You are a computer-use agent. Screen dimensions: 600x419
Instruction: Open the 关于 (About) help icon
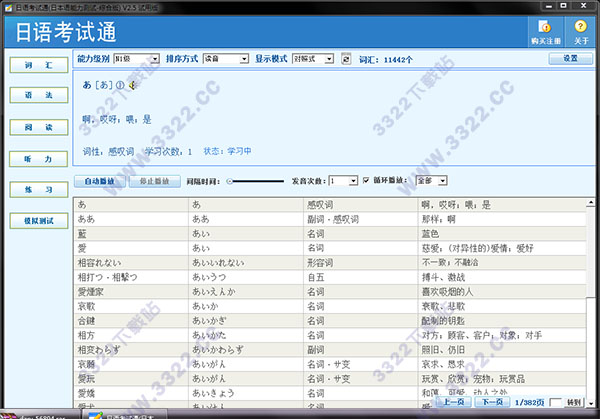(581, 29)
